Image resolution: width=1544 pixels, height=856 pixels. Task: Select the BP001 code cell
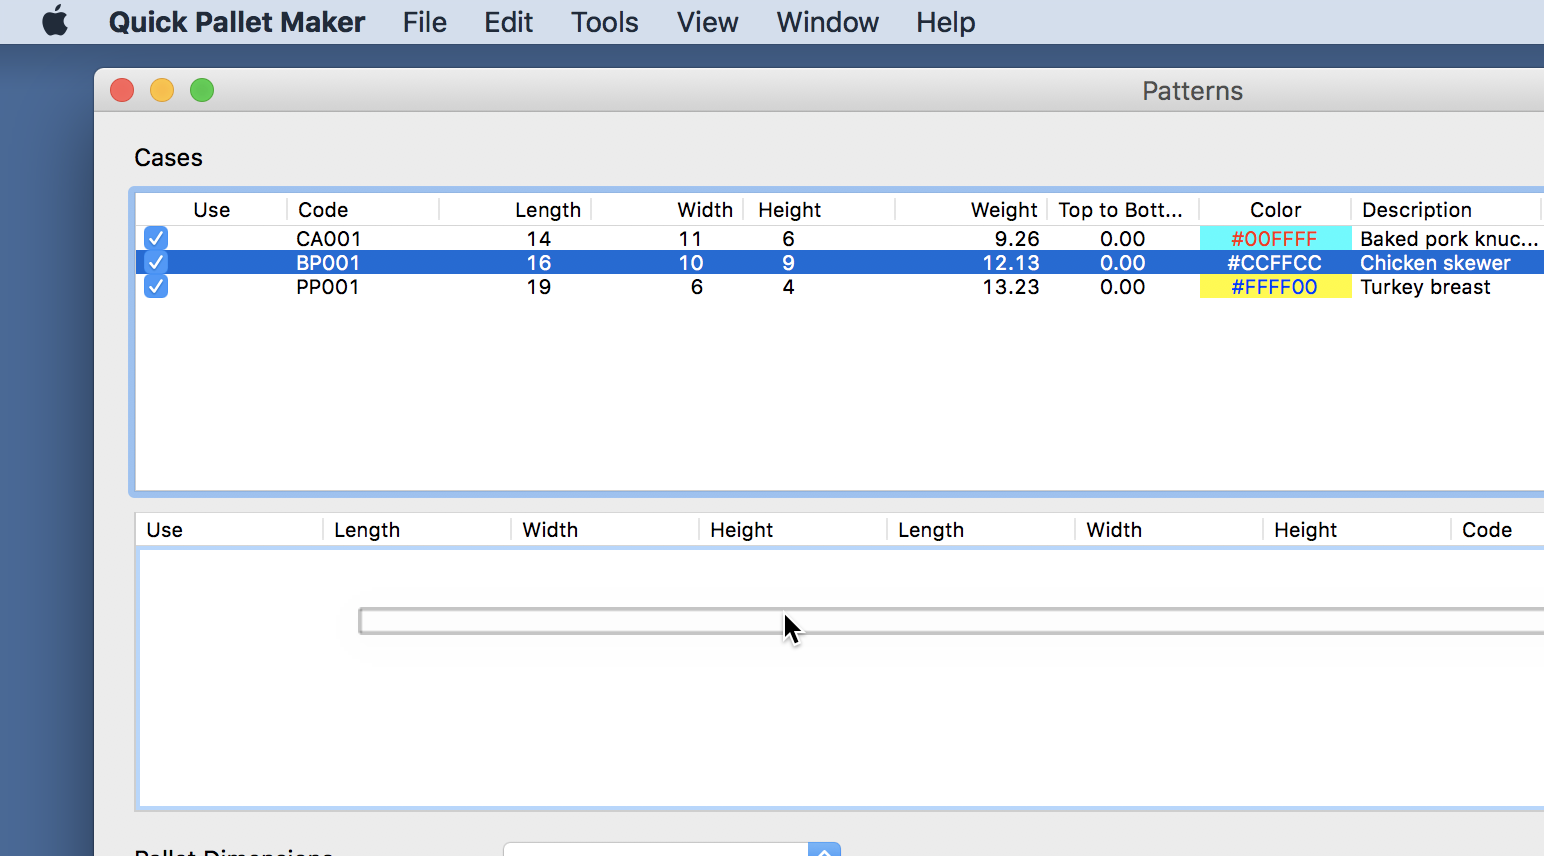328,262
